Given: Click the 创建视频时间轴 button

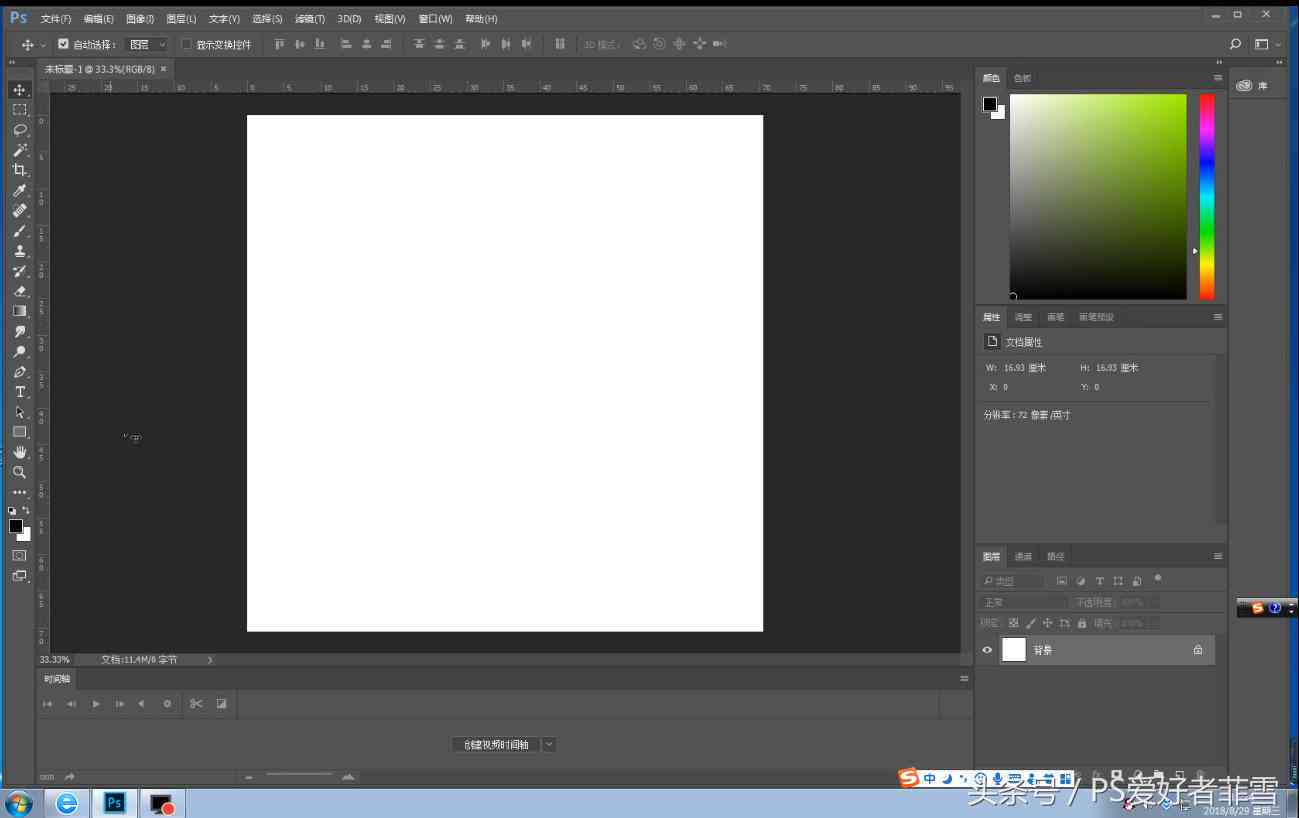Looking at the screenshot, I should (x=496, y=745).
